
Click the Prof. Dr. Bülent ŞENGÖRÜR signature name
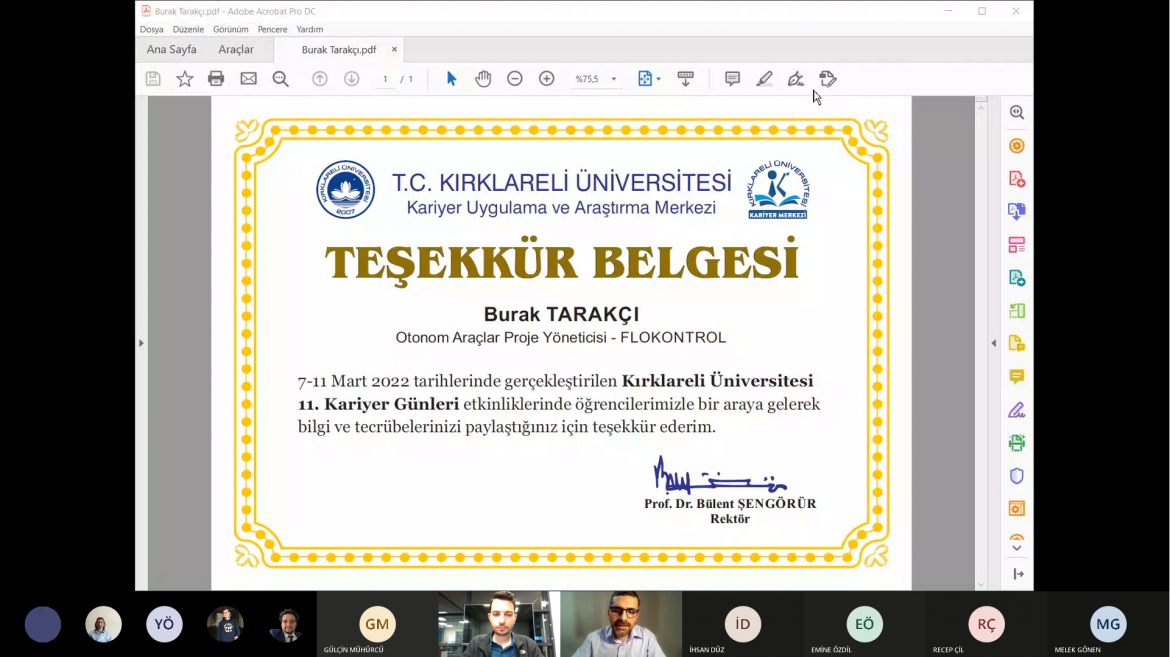click(730, 503)
